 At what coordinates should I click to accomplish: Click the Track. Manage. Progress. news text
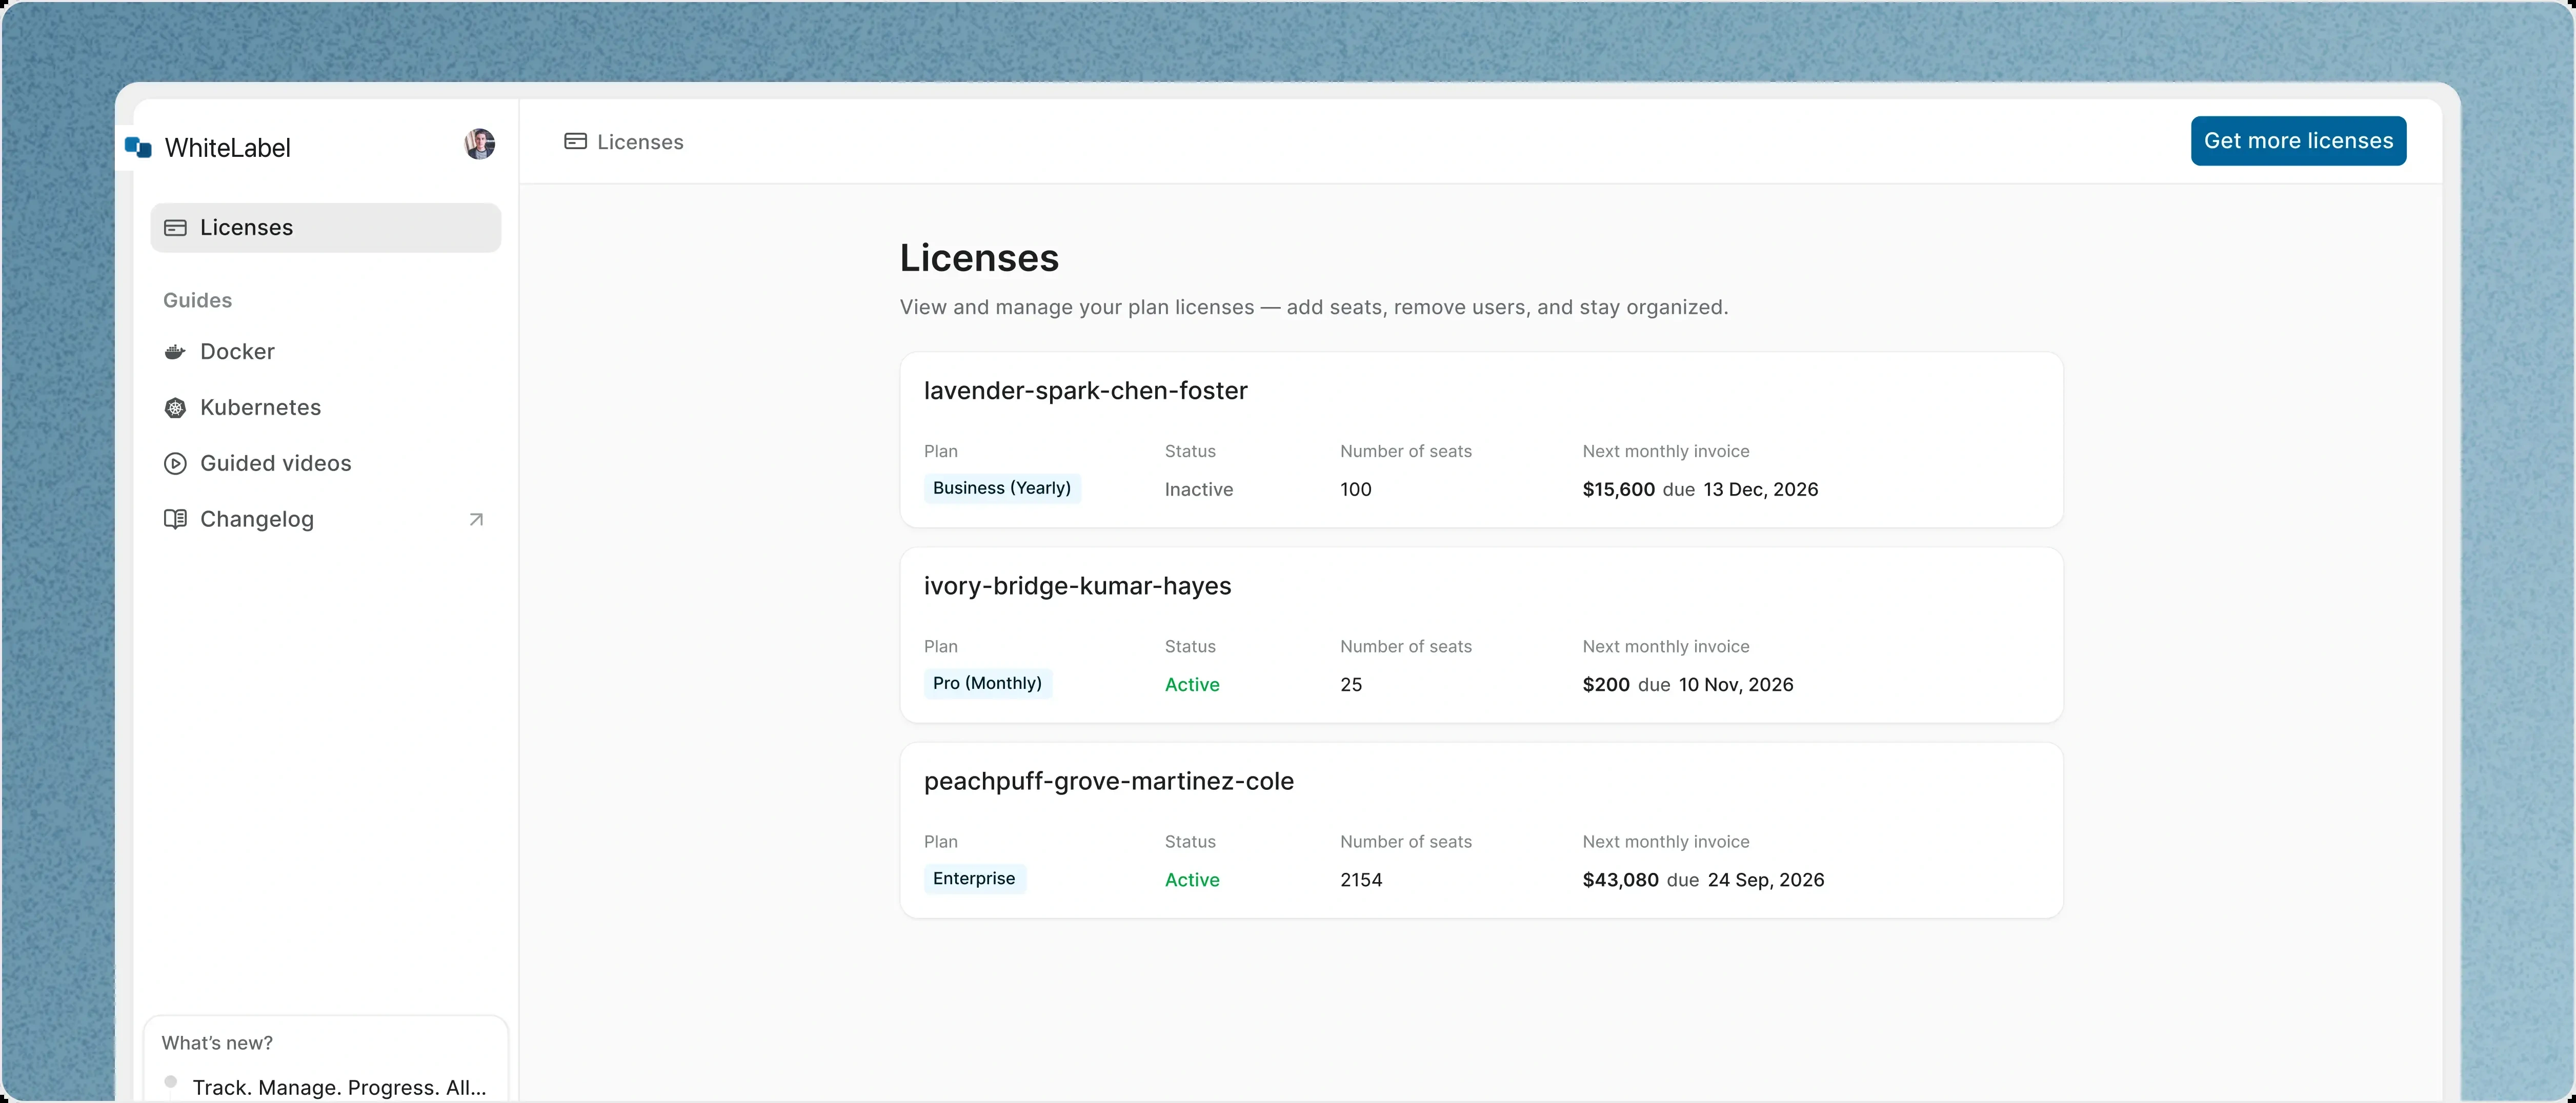coord(339,1087)
